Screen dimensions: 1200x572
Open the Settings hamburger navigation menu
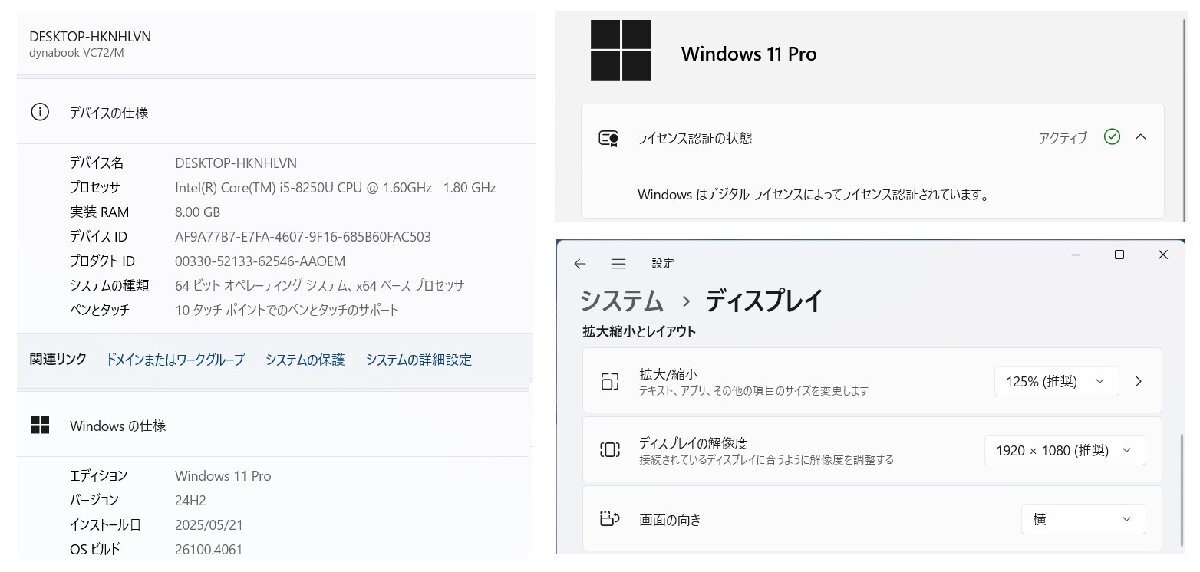tap(618, 263)
